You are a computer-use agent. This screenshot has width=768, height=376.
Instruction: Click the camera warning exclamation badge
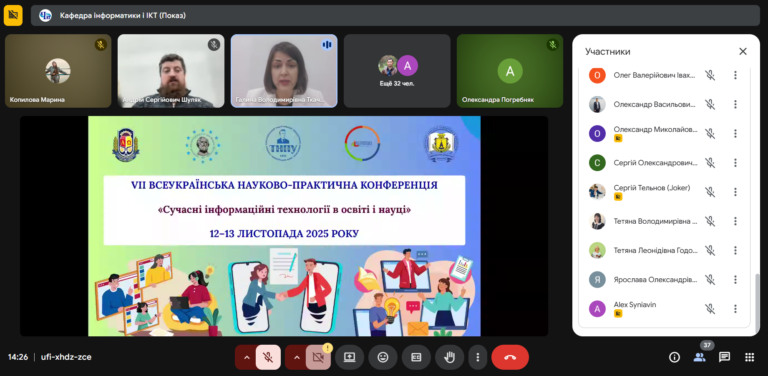pos(328,348)
